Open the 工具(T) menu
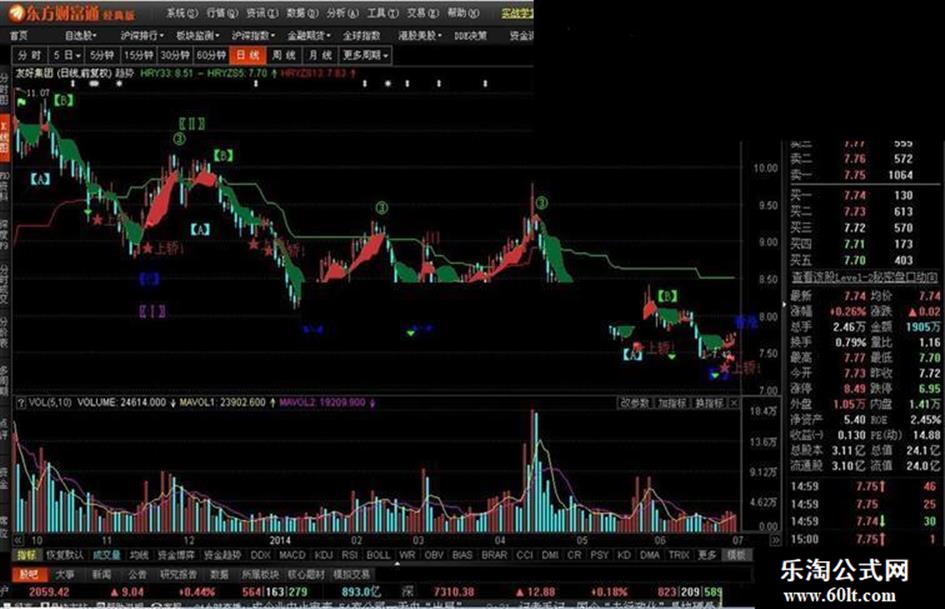945x609 pixels. click(x=383, y=13)
